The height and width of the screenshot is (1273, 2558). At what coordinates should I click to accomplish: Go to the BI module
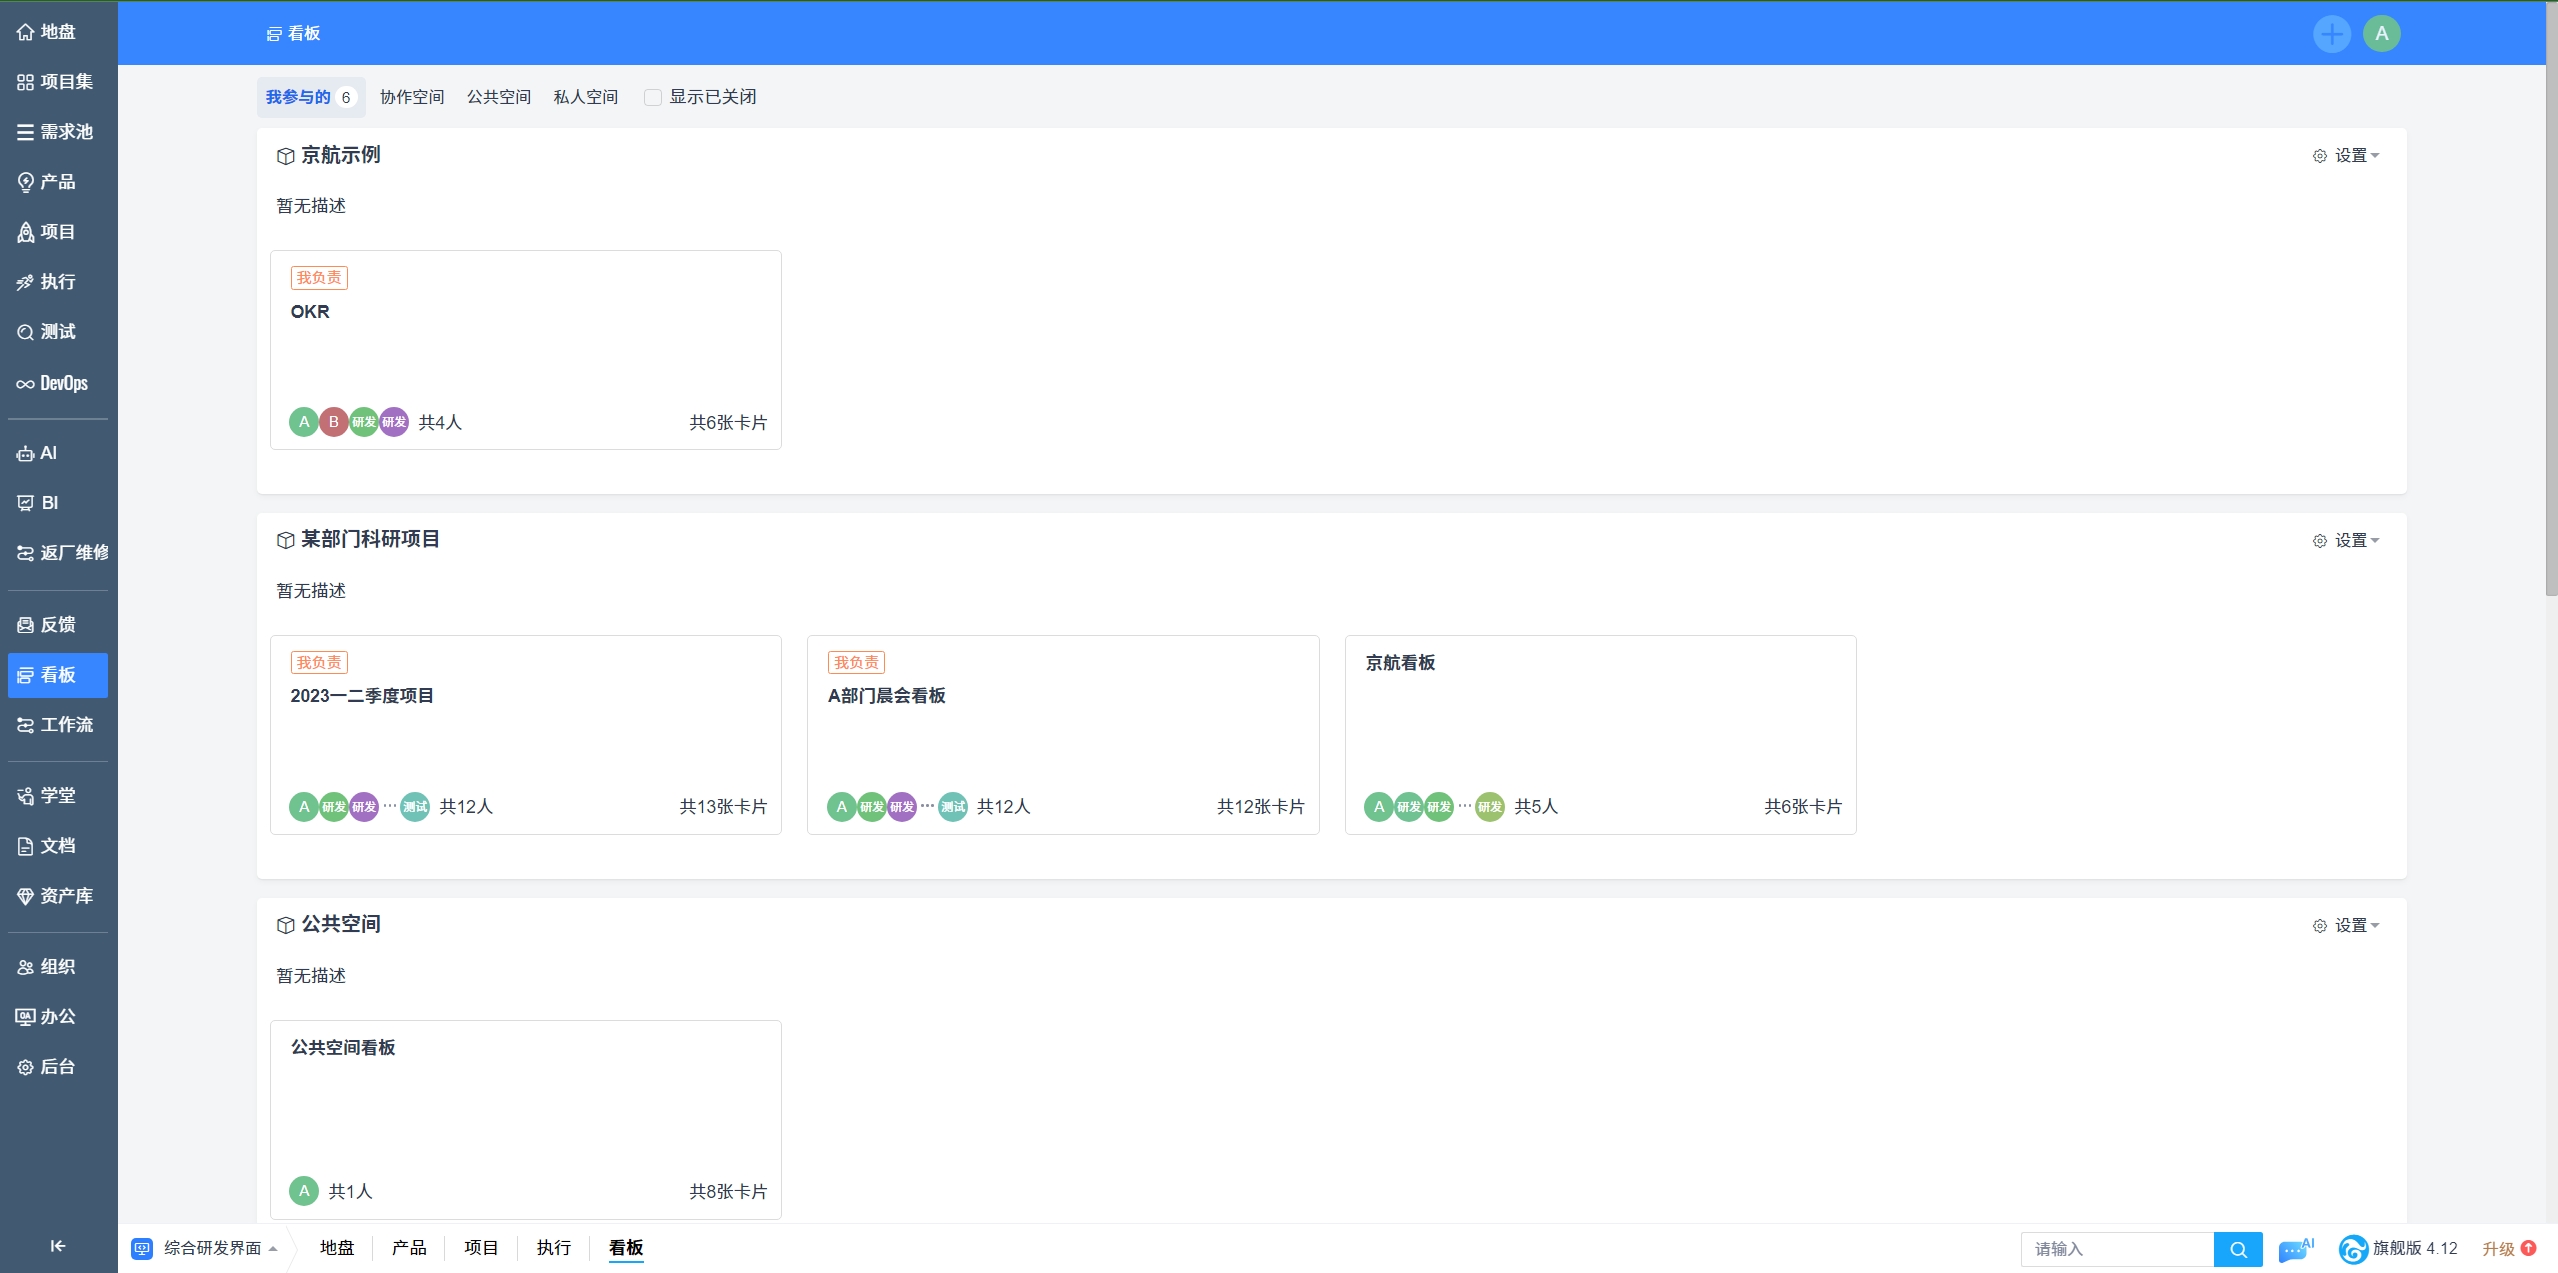(x=38, y=503)
